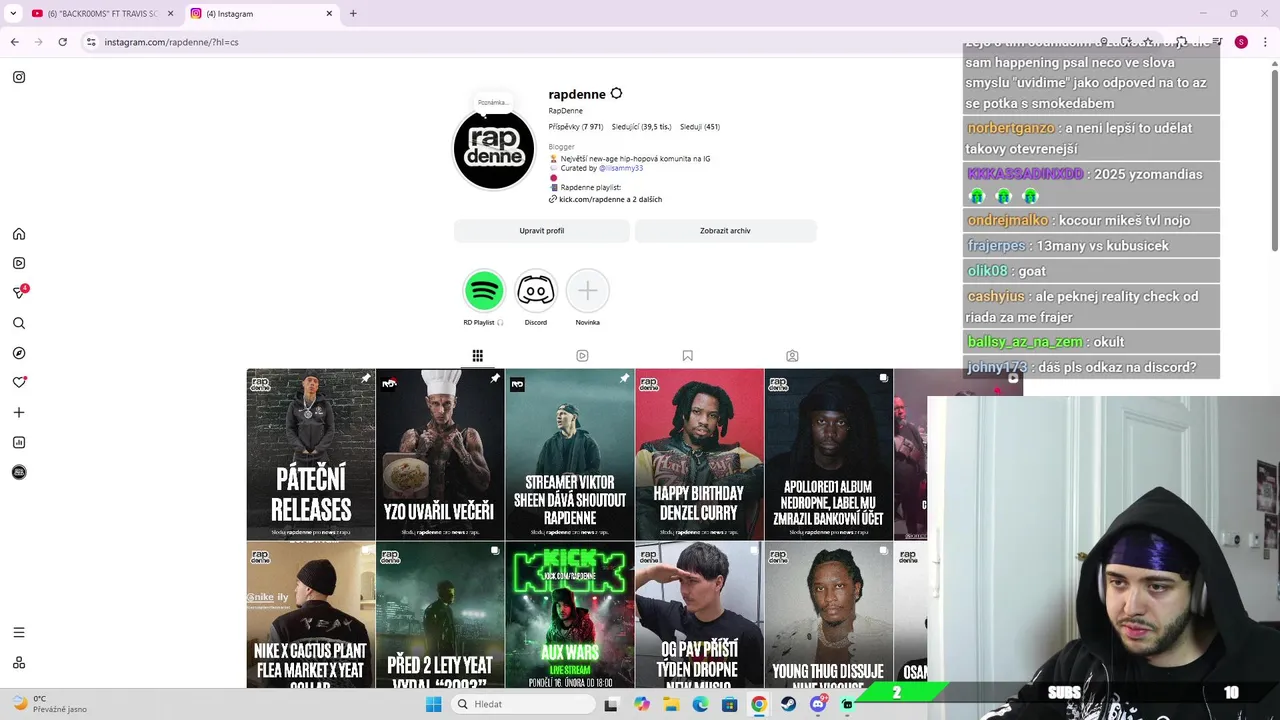Open Sledují (451) following list

click(x=700, y=127)
